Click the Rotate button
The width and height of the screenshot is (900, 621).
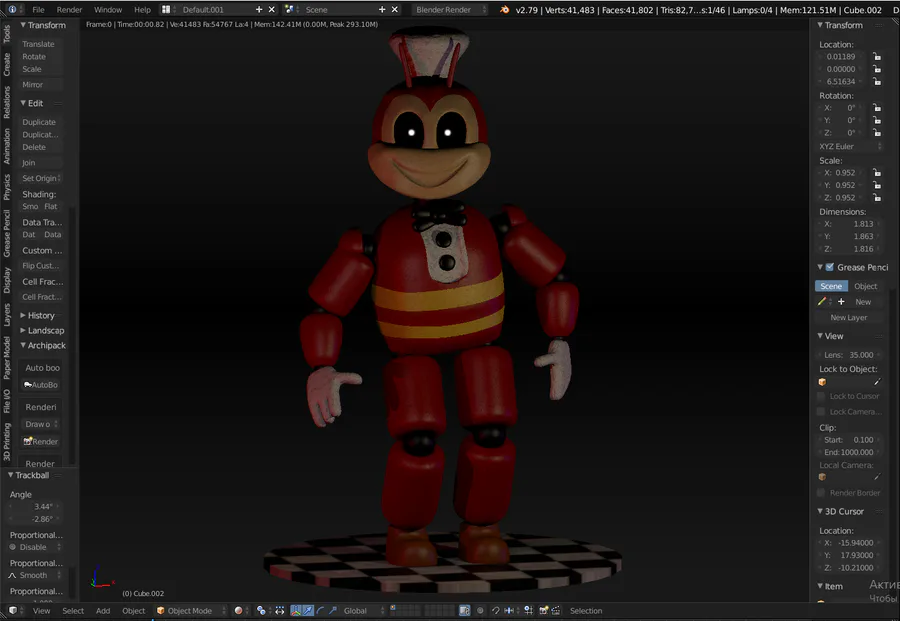pos(41,56)
